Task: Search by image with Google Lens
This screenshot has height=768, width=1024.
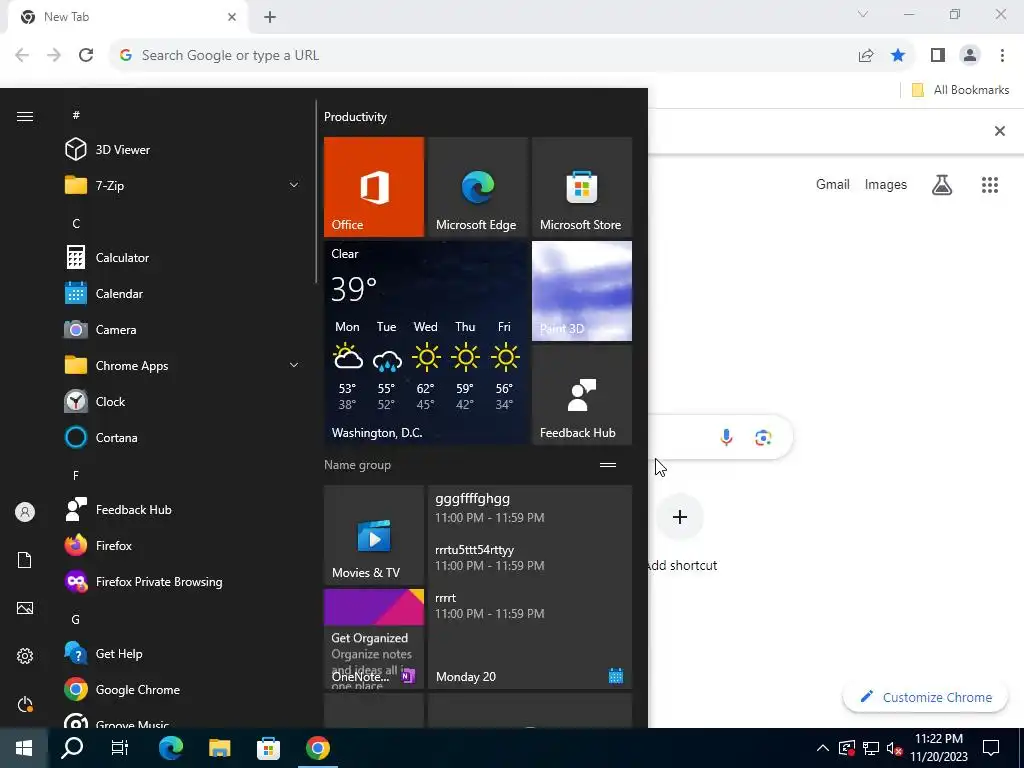Action: [x=763, y=438]
